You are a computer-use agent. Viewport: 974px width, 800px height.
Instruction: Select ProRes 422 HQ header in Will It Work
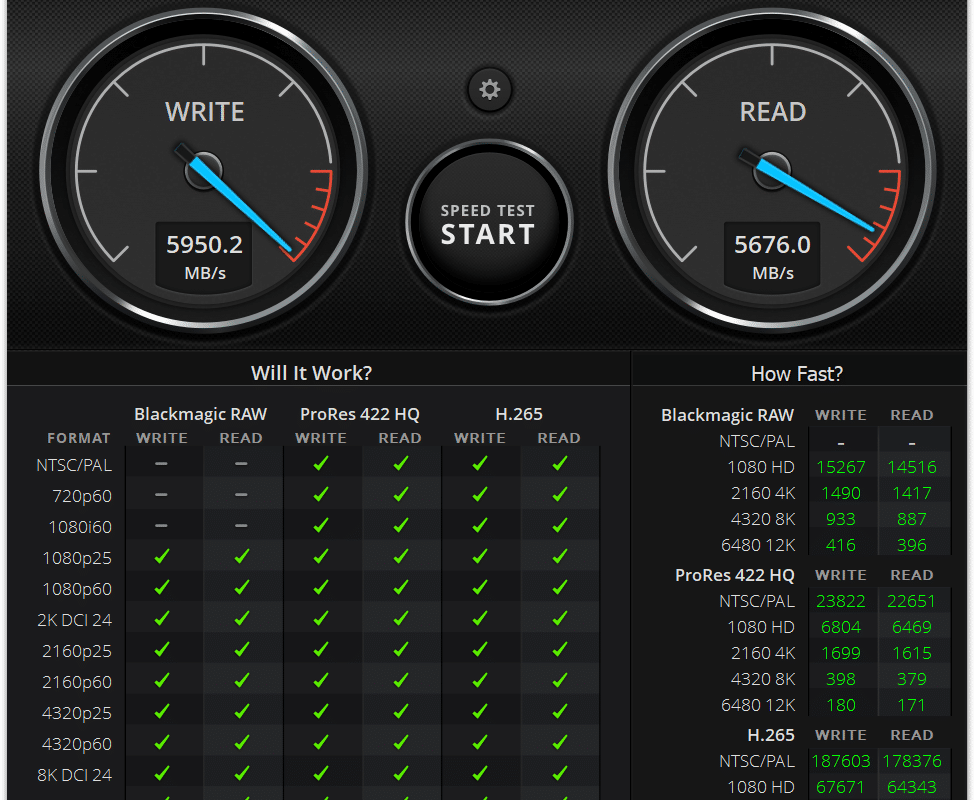click(x=360, y=414)
